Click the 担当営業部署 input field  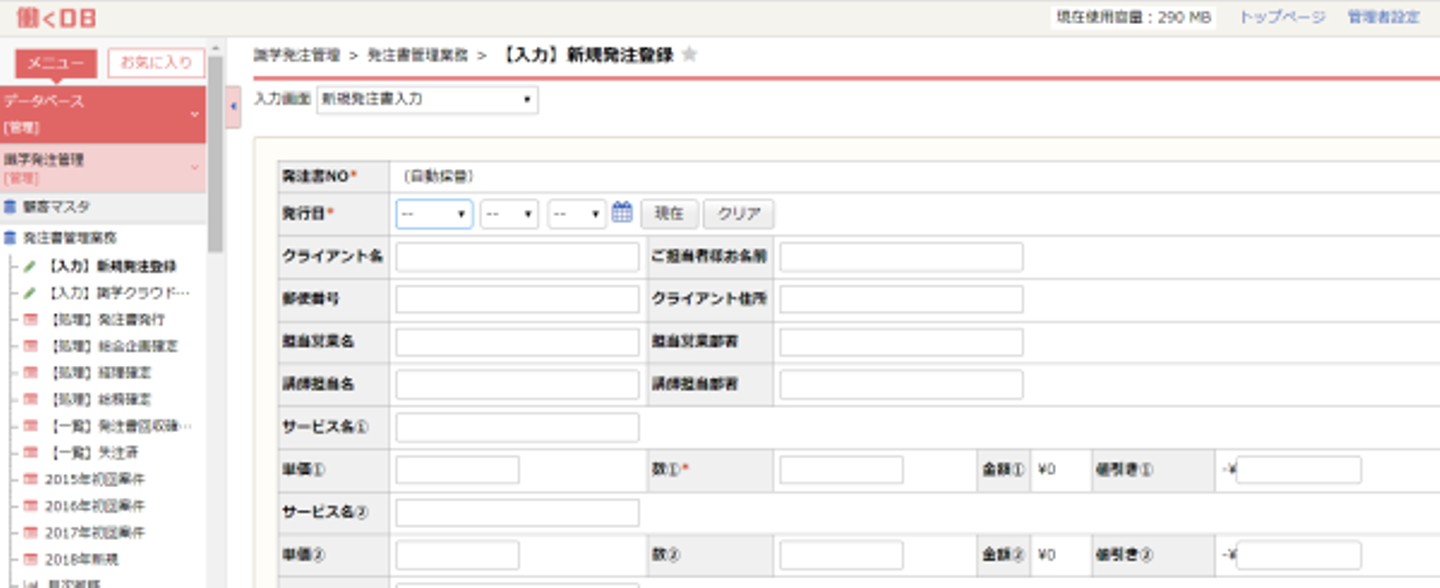pyautogui.click(x=901, y=342)
